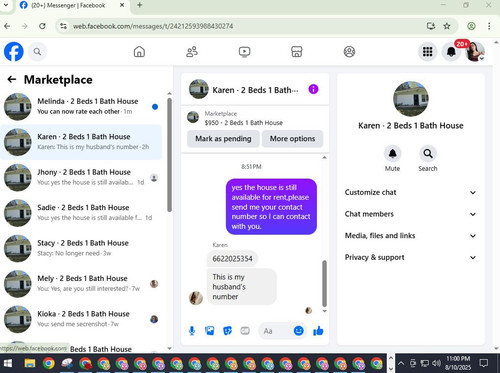Image resolution: width=500 pixels, height=373 pixels.
Task: Search in conversation via magnifier icon
Action: [x=428, y=154]
